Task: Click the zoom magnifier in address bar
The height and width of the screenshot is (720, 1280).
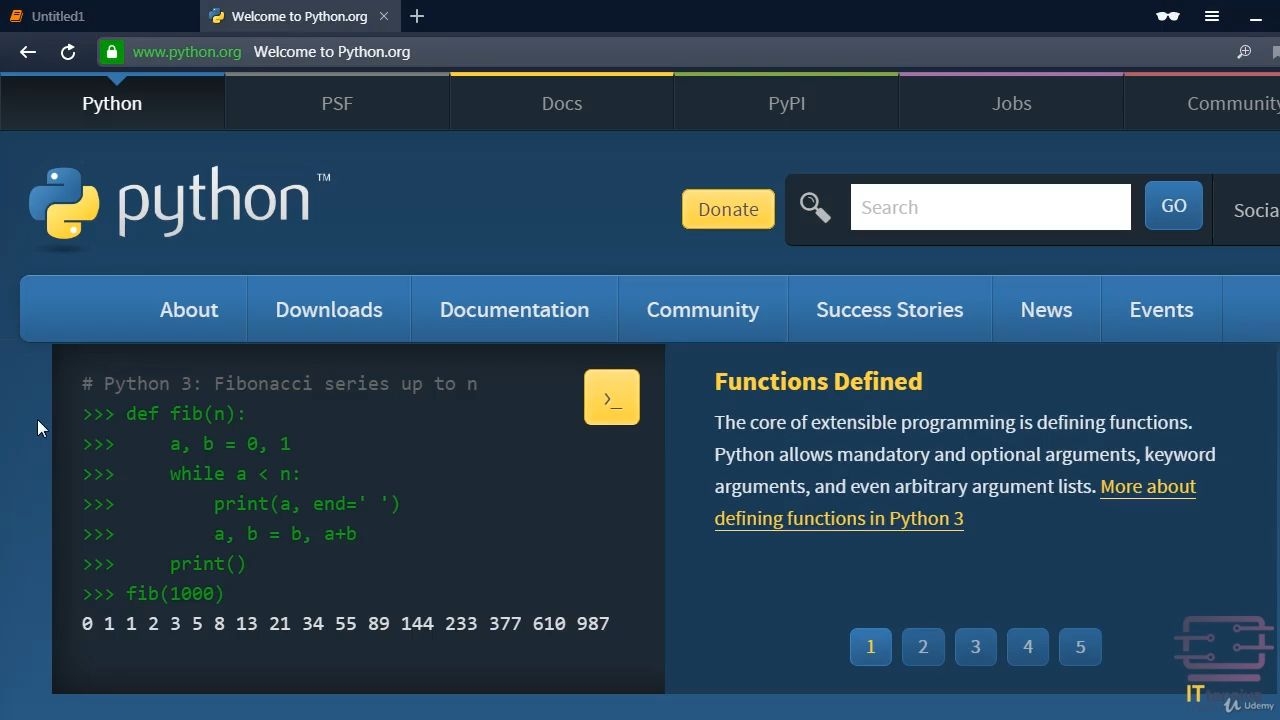Action: coord(1244,52)
